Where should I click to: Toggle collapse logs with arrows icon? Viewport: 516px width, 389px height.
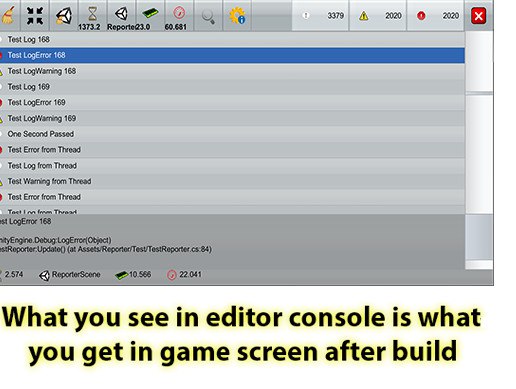pos(35,15)
